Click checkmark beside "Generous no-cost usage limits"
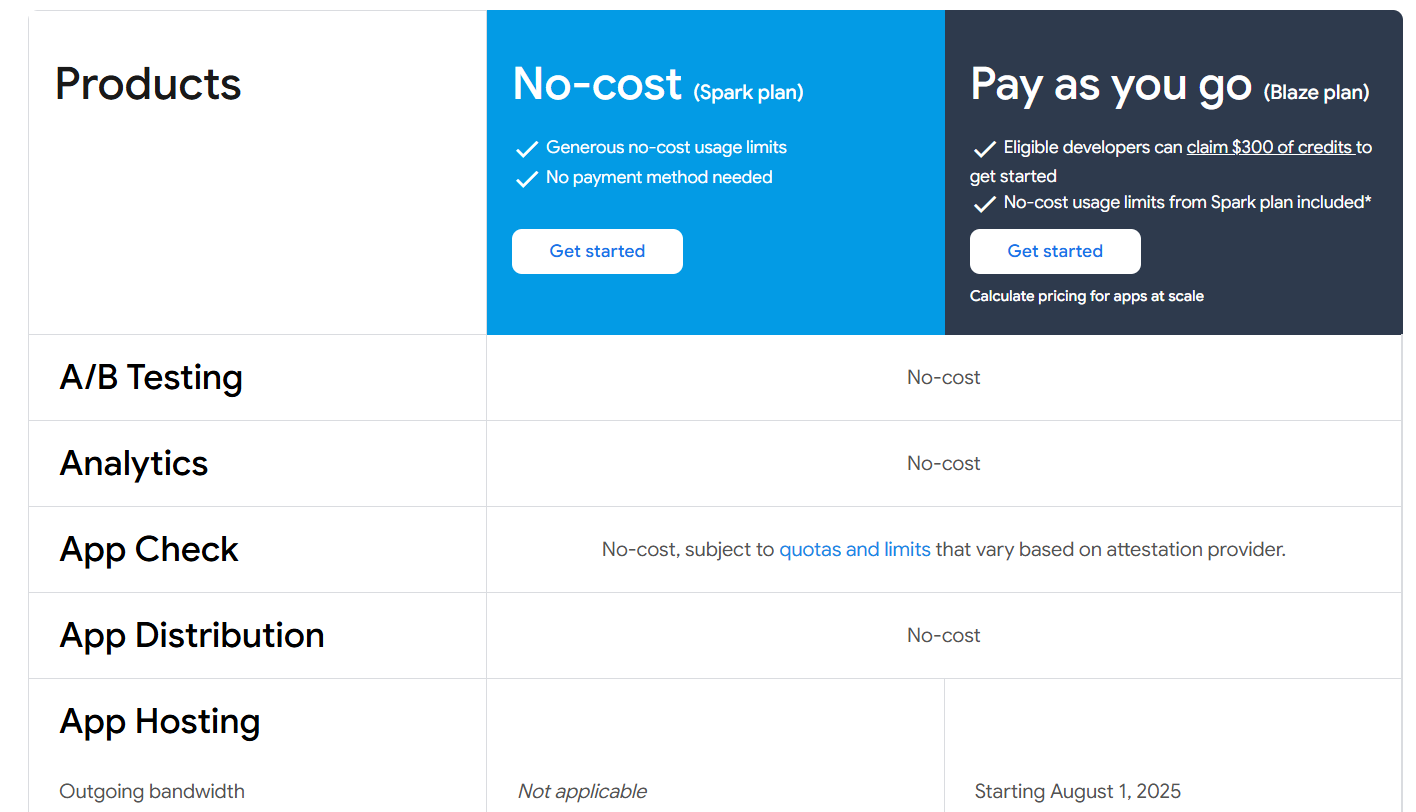The width and height of the screenshot is (1416, 812). coord(526,147)
